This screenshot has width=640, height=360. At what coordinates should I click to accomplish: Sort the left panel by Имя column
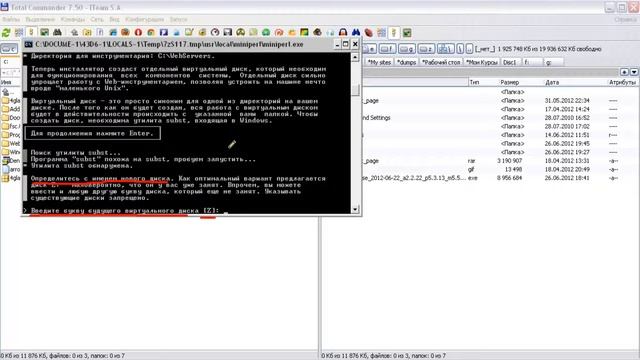(x=6, y=82)
